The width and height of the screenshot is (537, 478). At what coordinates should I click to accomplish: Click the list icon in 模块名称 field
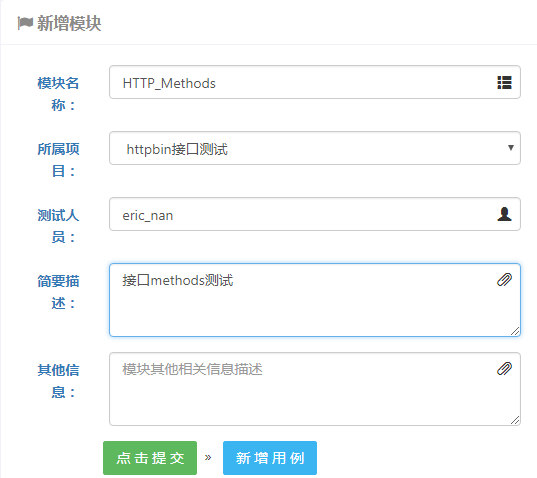(504, 83)
